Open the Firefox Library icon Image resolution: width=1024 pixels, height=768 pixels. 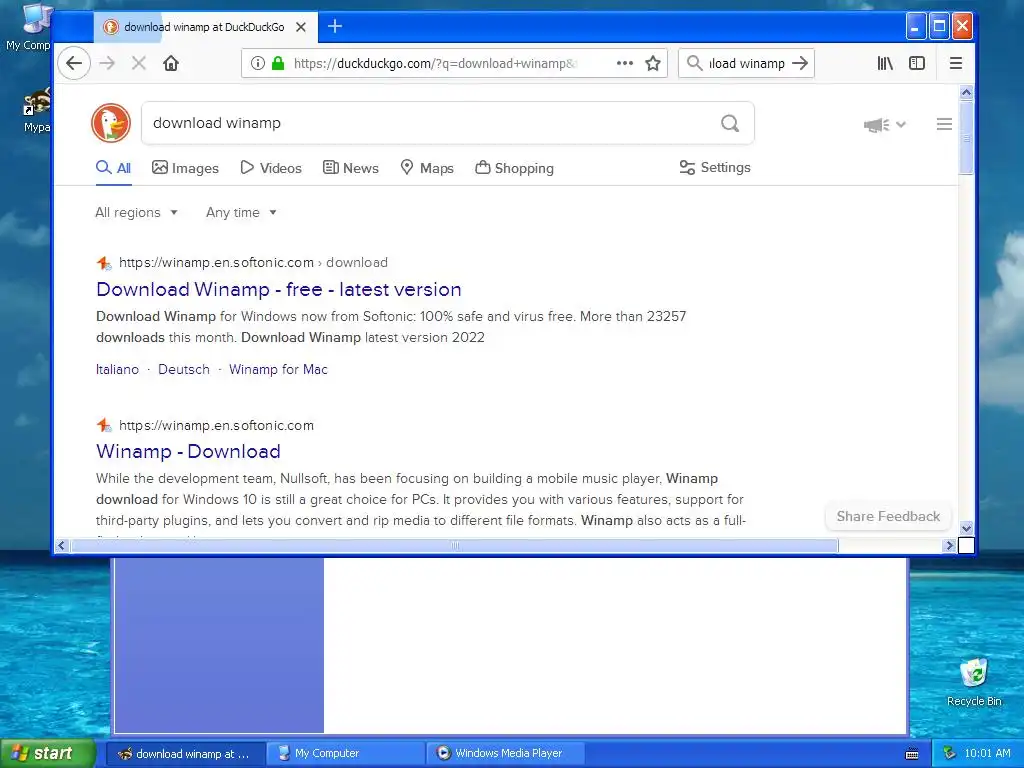pyautogui.click(x=885, y=63)
